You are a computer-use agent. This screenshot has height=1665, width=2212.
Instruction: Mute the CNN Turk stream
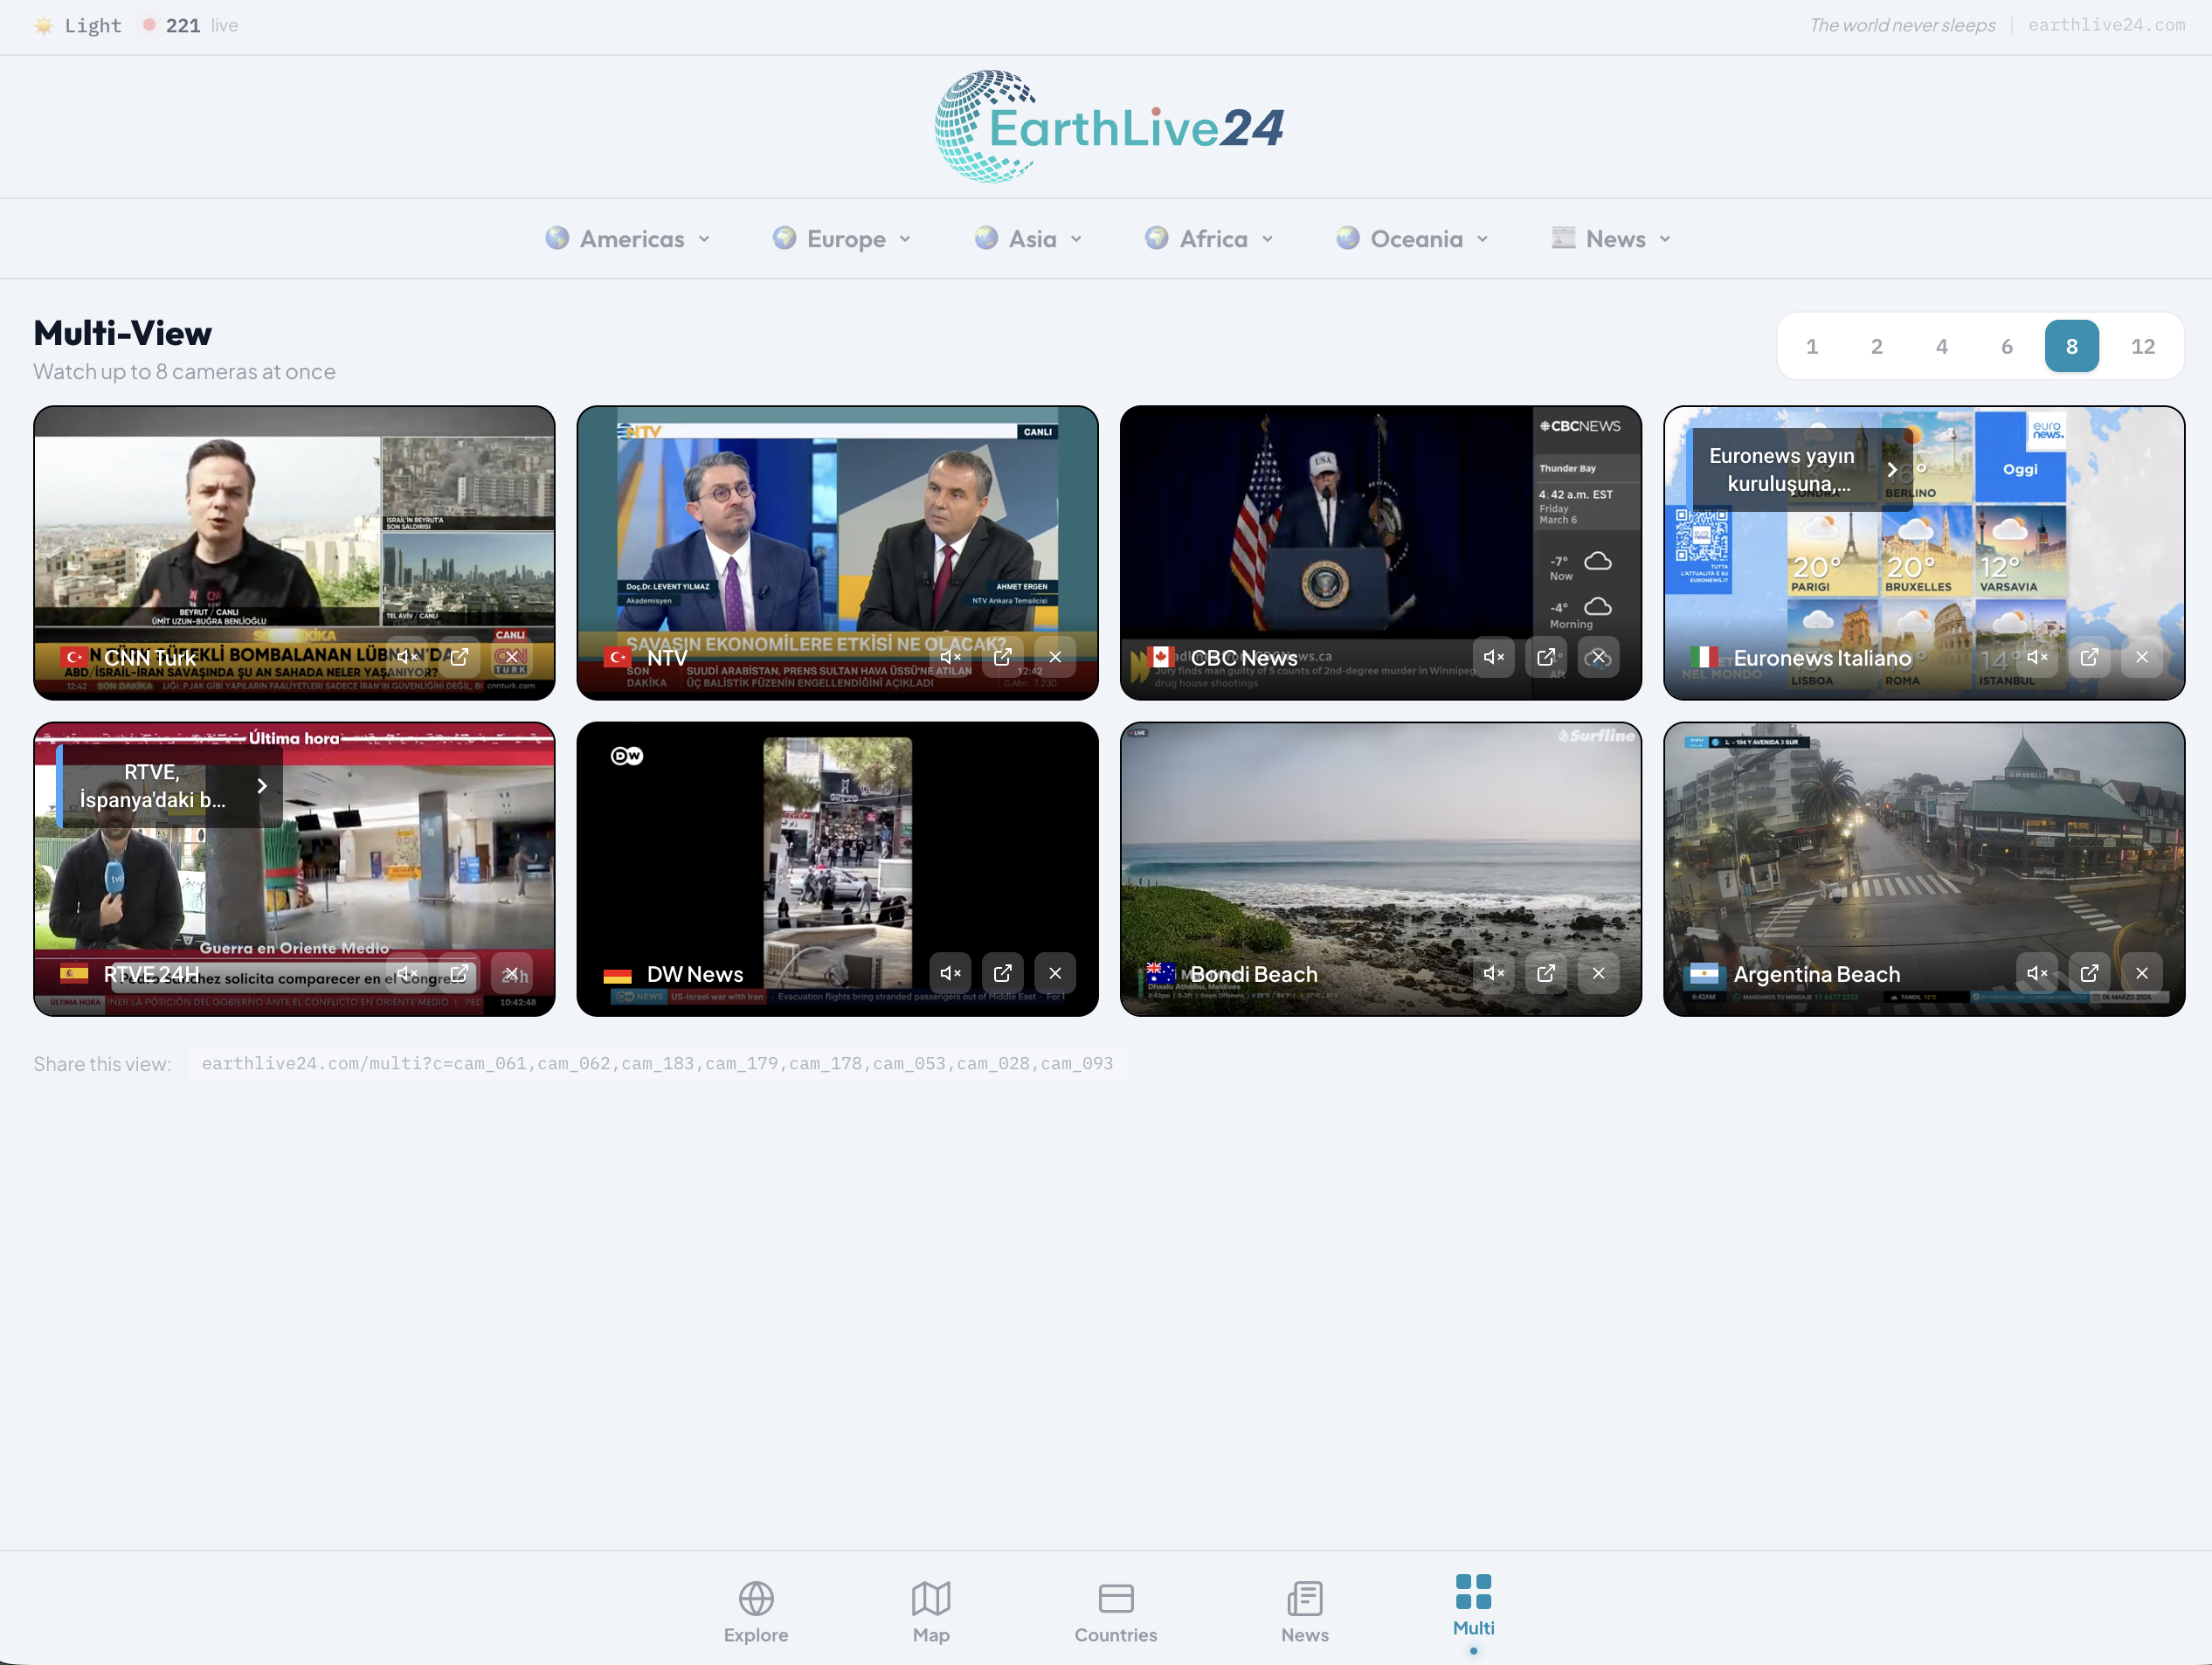[x=406, y=656]
